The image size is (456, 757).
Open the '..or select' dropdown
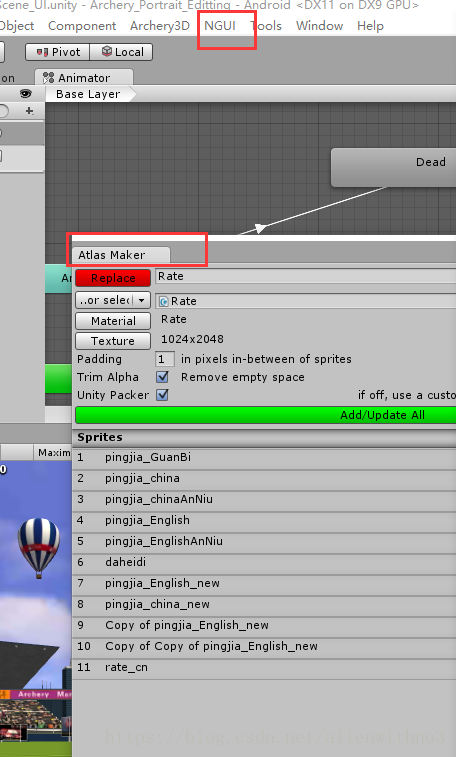point(113,300)
